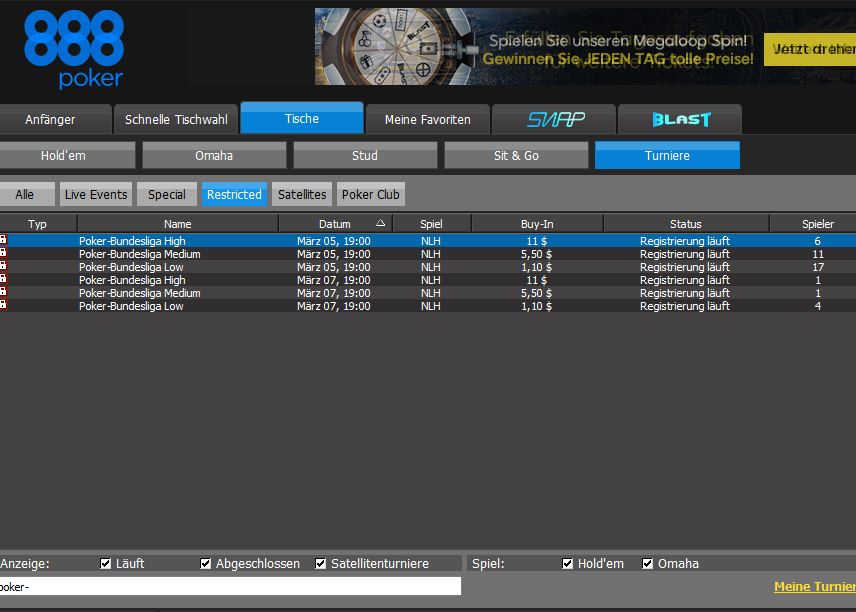Open the Poker Club filter
Viewport: 856px width, 612px height.
371,194
